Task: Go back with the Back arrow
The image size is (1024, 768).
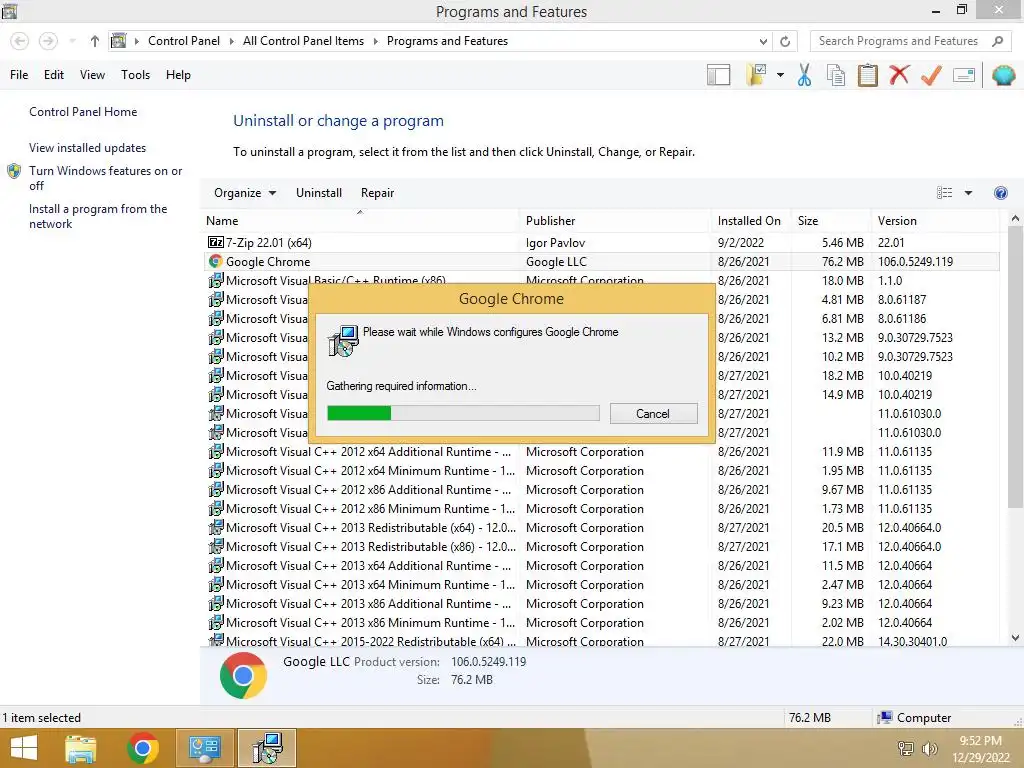Action: point(20,41)
